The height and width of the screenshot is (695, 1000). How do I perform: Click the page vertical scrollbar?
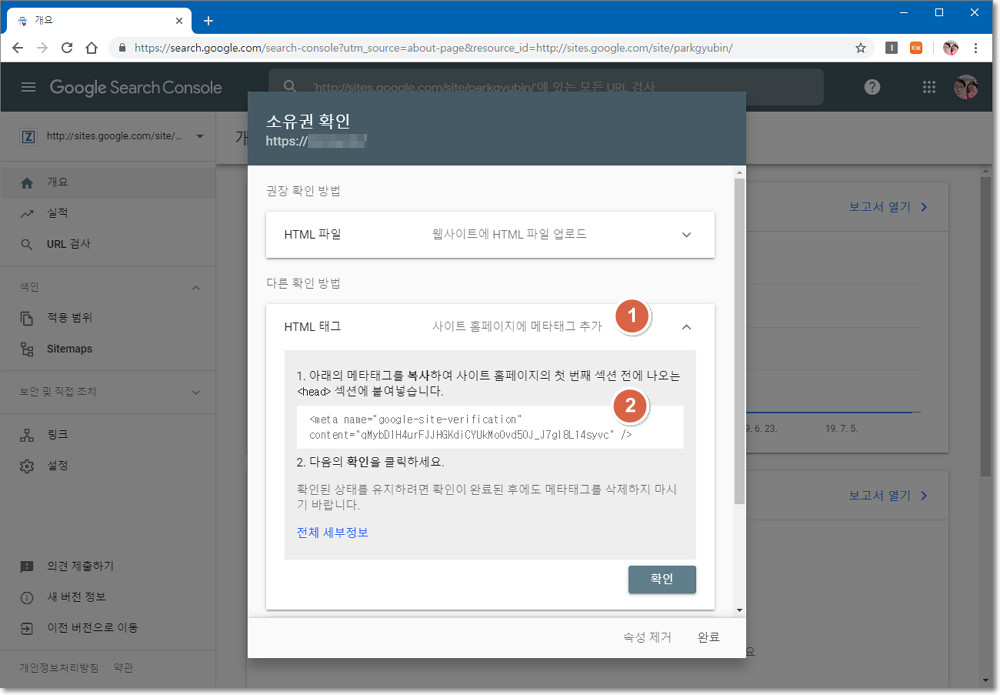point(986,325)
